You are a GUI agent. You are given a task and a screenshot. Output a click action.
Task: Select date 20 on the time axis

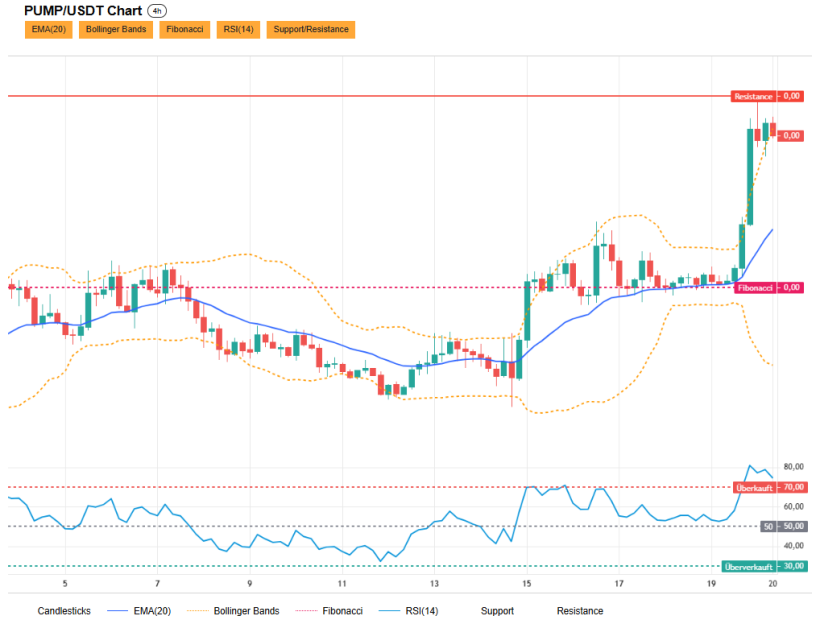(x=773, y=584)
